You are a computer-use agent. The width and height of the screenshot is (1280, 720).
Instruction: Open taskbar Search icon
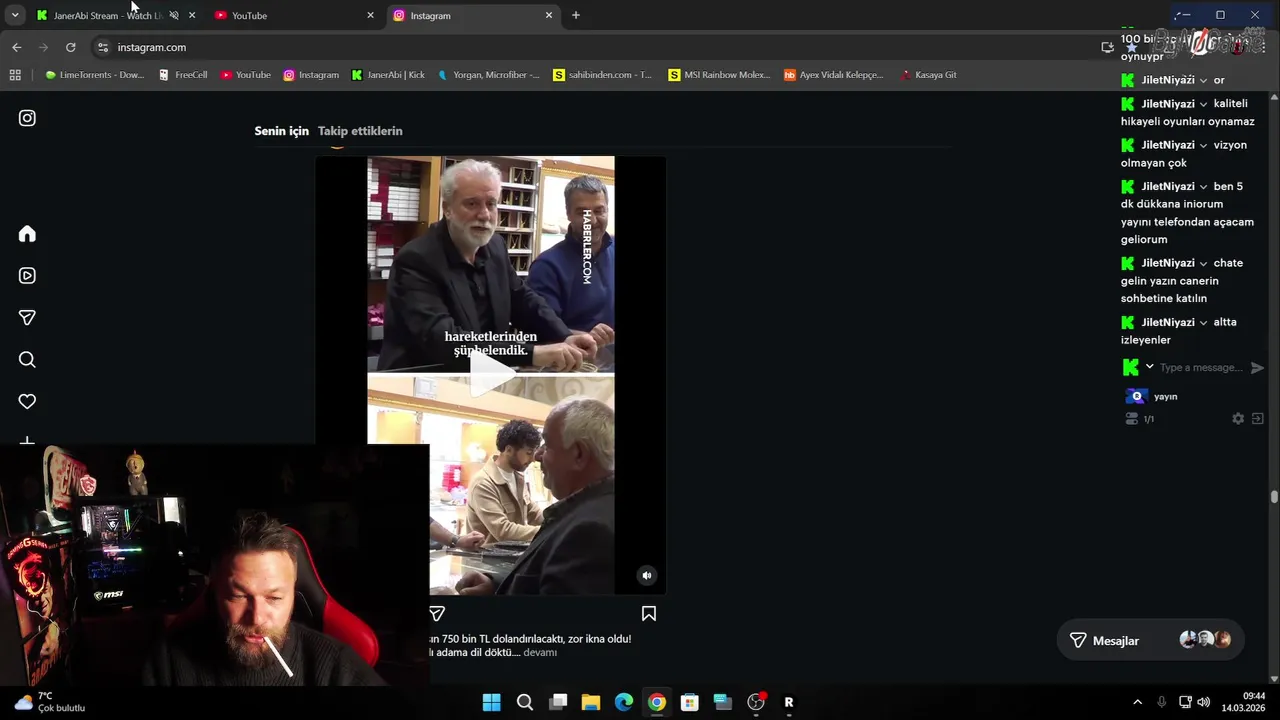tap(525, 702)
